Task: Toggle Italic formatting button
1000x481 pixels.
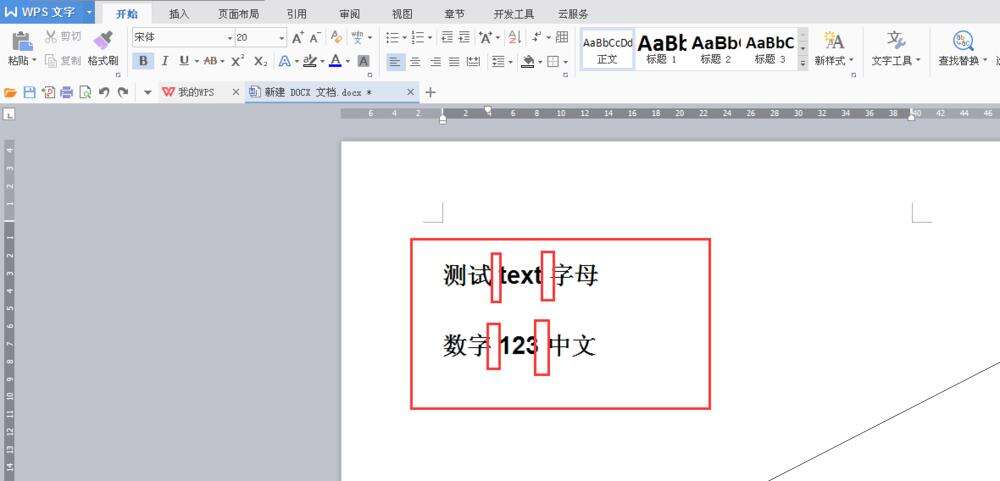Action: 165,61
